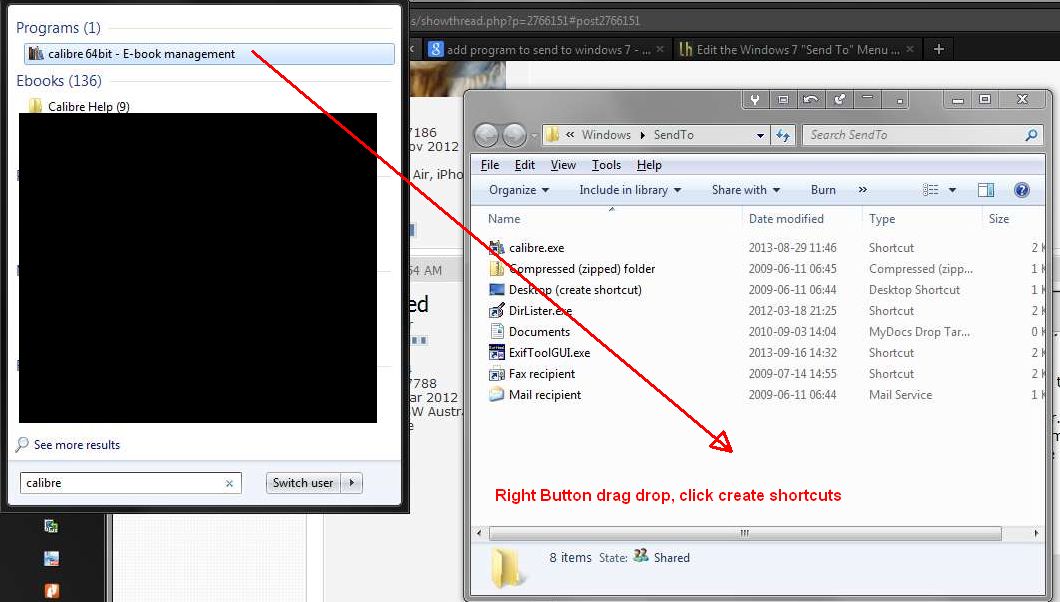
Task: Click the title bar icon left of undo
Action: click(x=783, y=99)
